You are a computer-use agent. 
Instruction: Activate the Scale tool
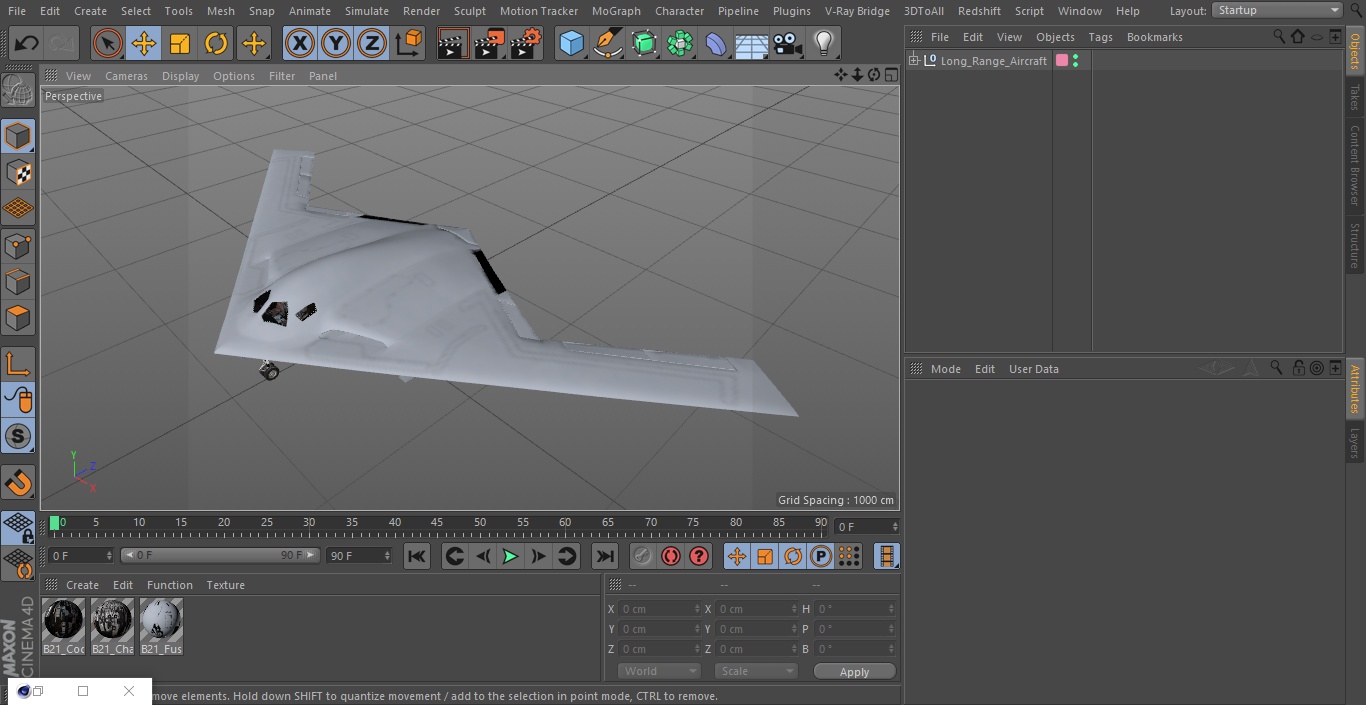pos(180,43)
